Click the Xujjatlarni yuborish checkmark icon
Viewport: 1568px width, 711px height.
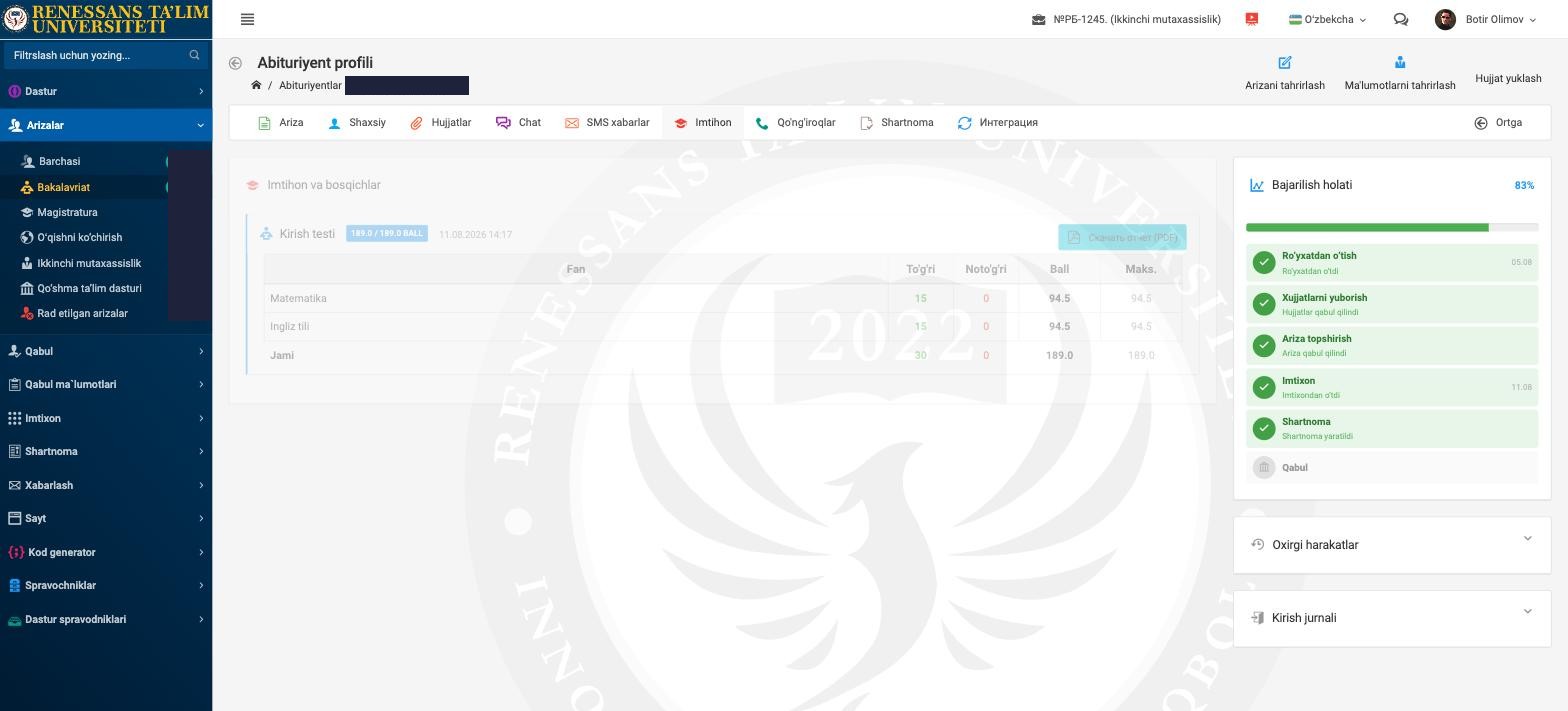click(x=1264, y=304)
